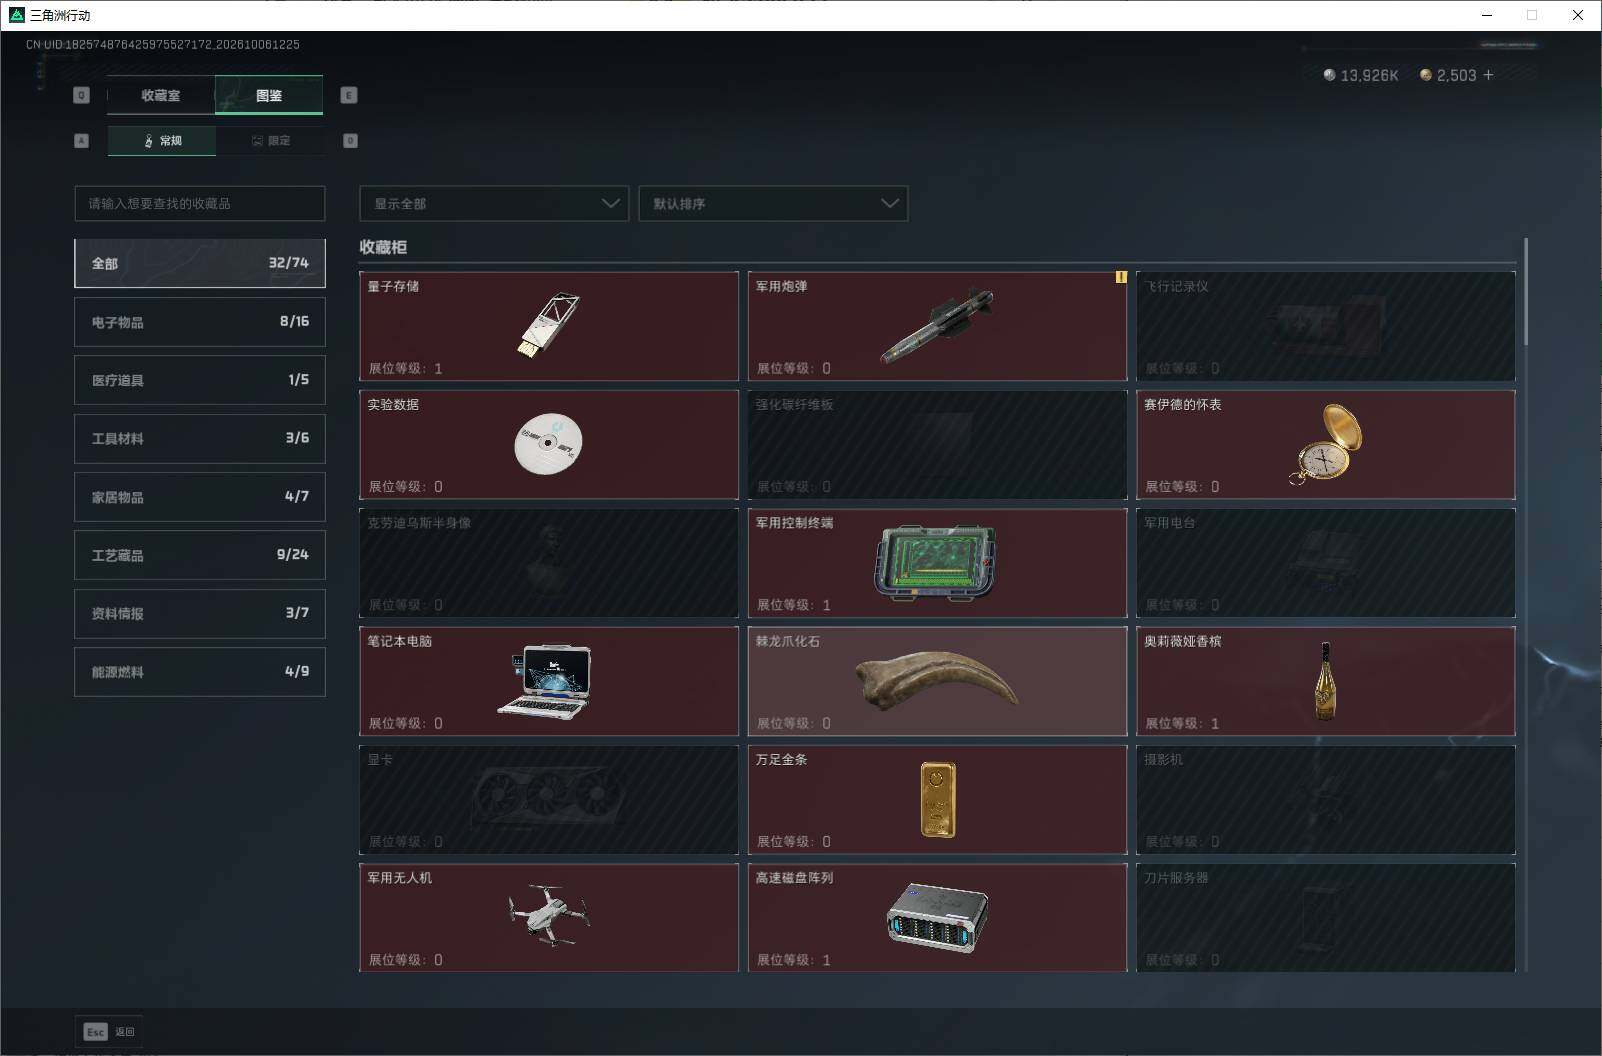Select the 军用控制终端 terminal image
The image size is (1602, 1056).
(936, 562)
